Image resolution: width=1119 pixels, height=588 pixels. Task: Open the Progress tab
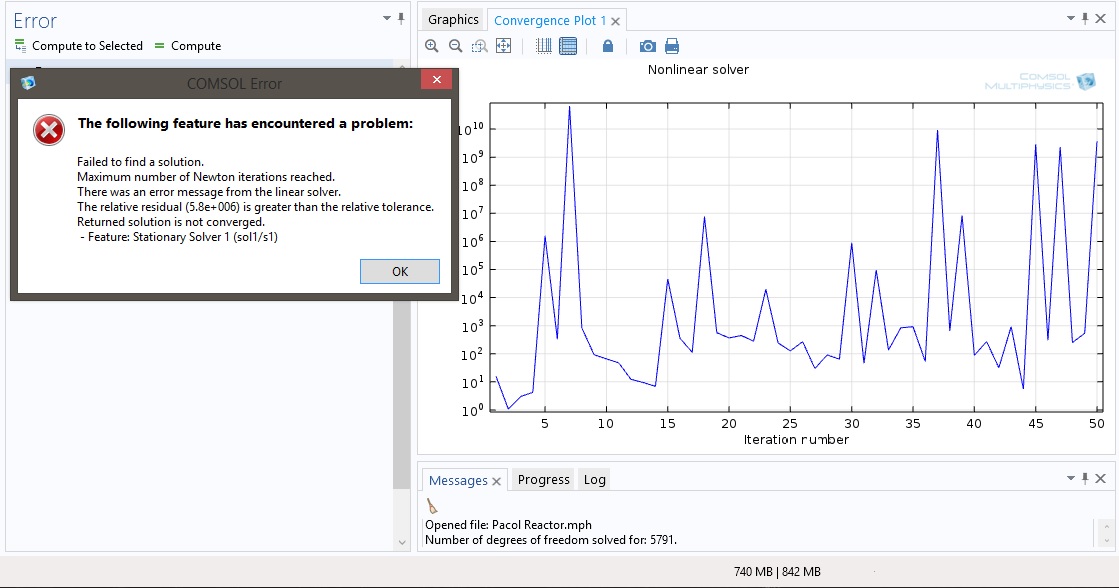click(544, 480)
